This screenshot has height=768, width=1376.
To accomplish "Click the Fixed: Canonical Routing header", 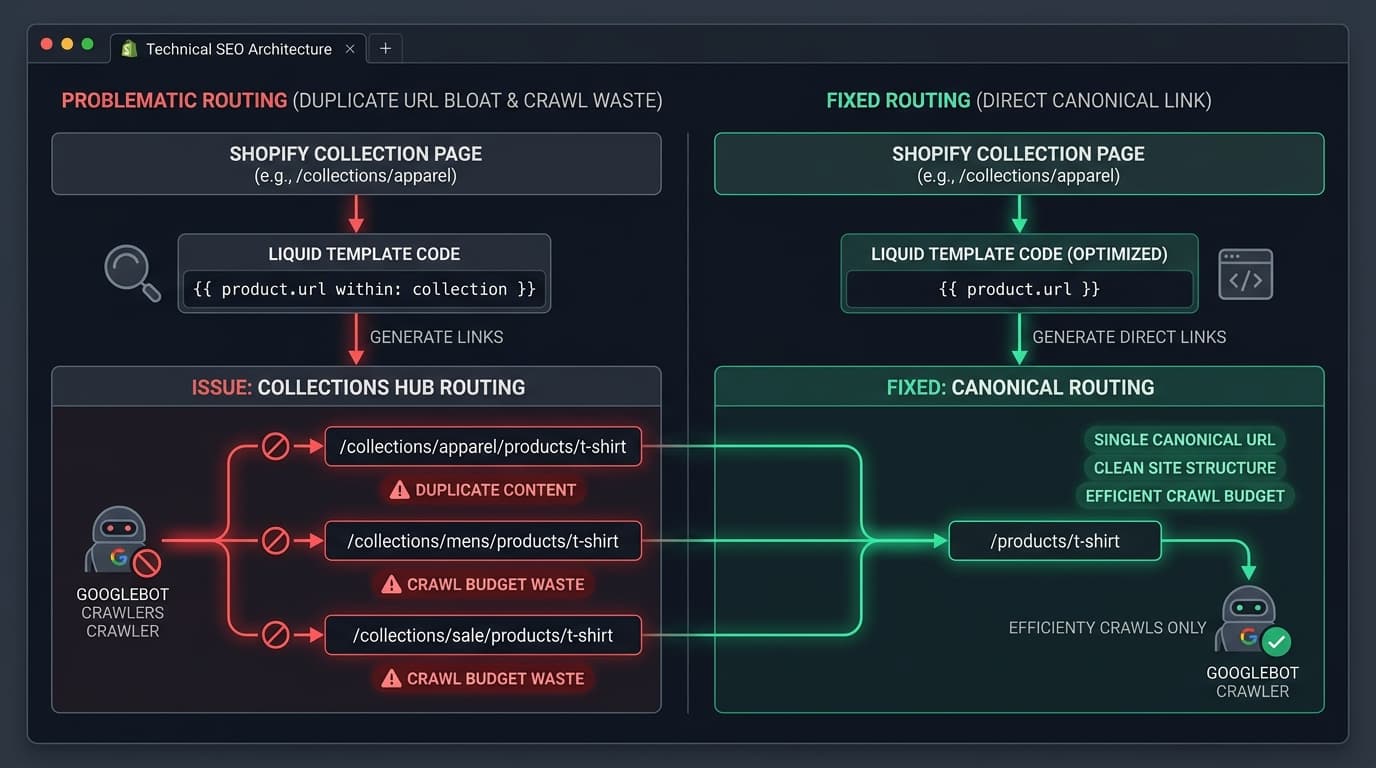I will coord(1019,387).
